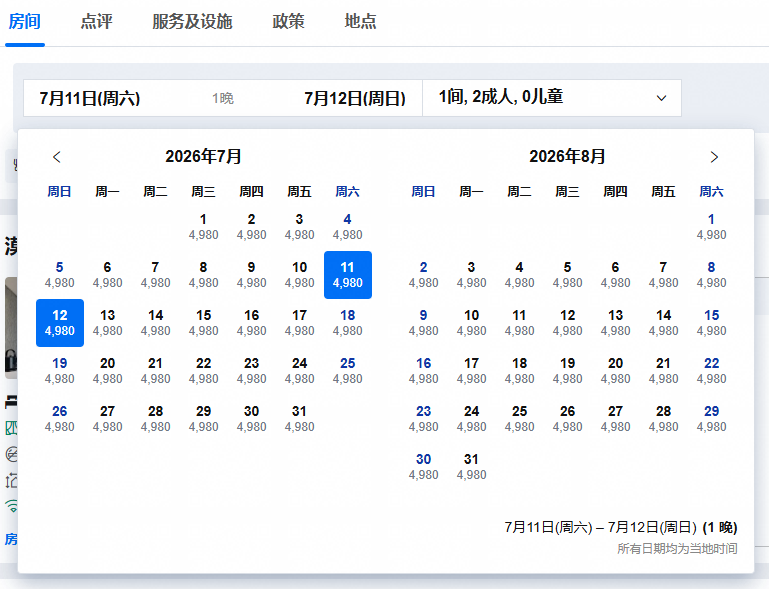Switch to the 点评 tab
The height and width of the screenshot is (589, 769).
tap(97, 22)
